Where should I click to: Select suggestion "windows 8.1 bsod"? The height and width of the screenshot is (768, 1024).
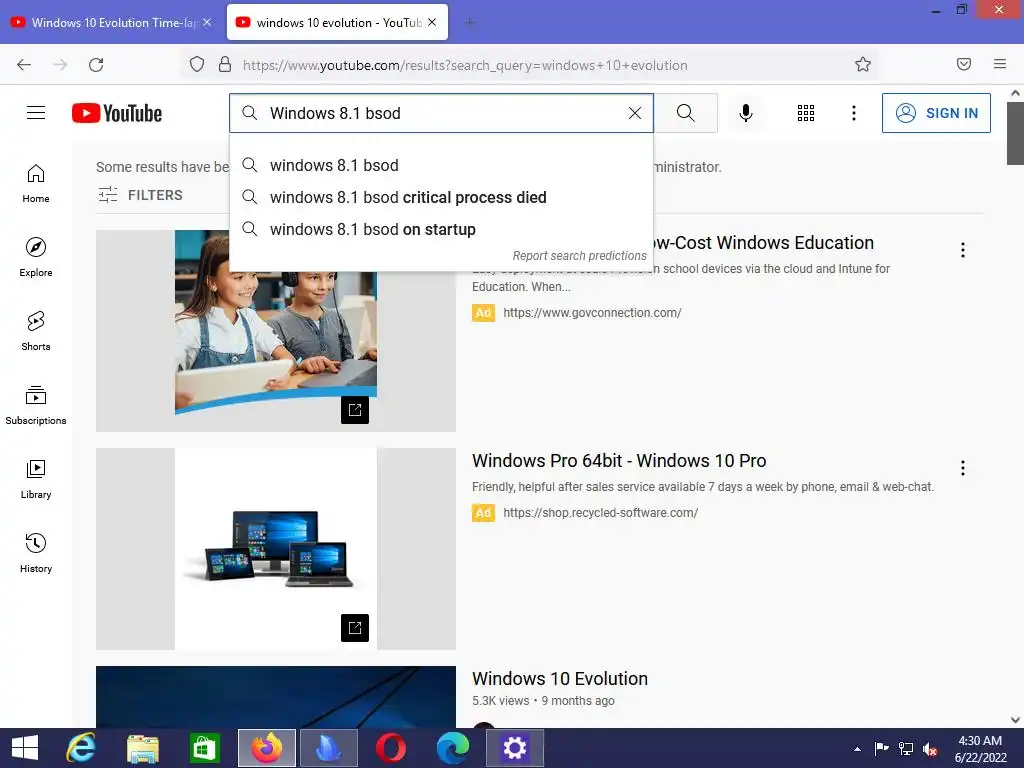coord(441,165)
